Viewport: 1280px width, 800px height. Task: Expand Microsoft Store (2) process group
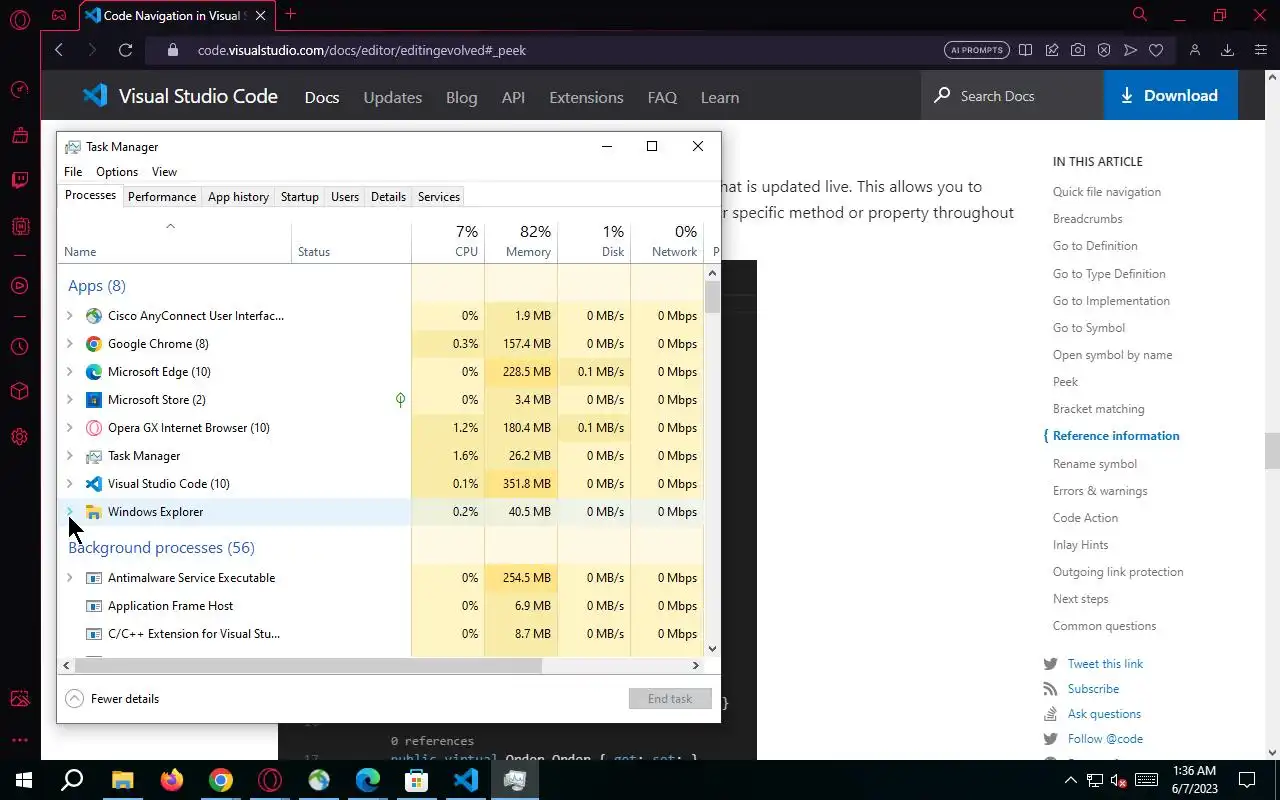click(x=69, y=399)
